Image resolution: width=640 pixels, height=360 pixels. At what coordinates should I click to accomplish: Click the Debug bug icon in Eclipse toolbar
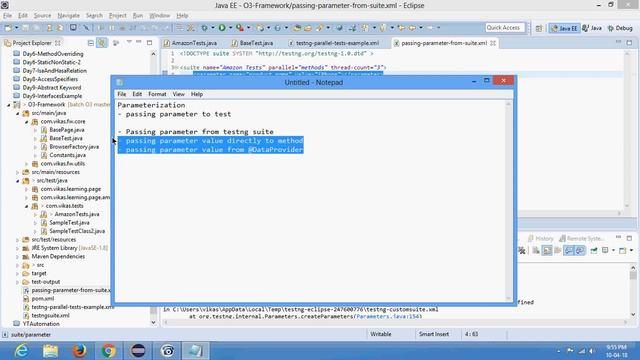(x=204, y=28)
